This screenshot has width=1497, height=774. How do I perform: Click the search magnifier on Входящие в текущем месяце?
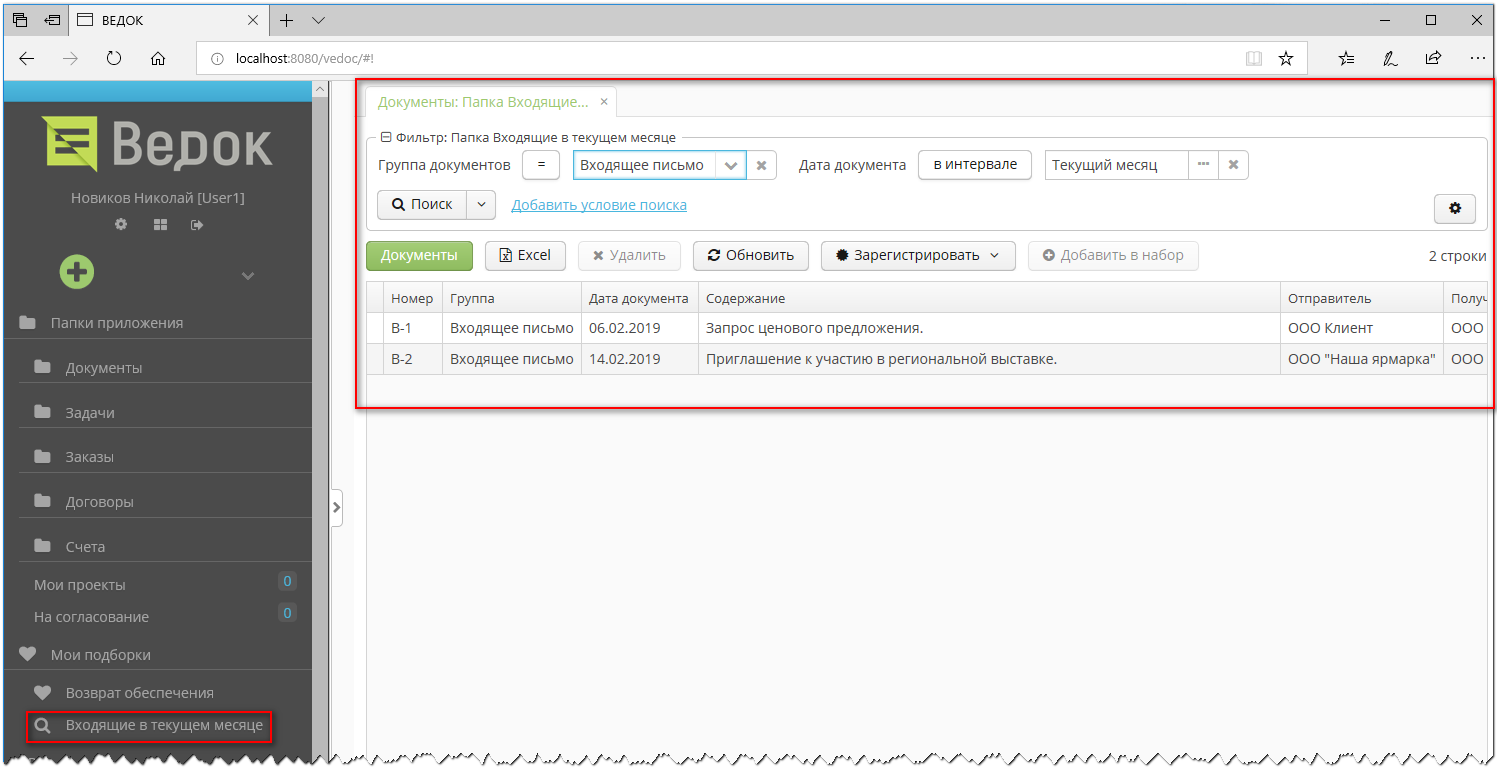pyautogui.click(x=42, y=726)
